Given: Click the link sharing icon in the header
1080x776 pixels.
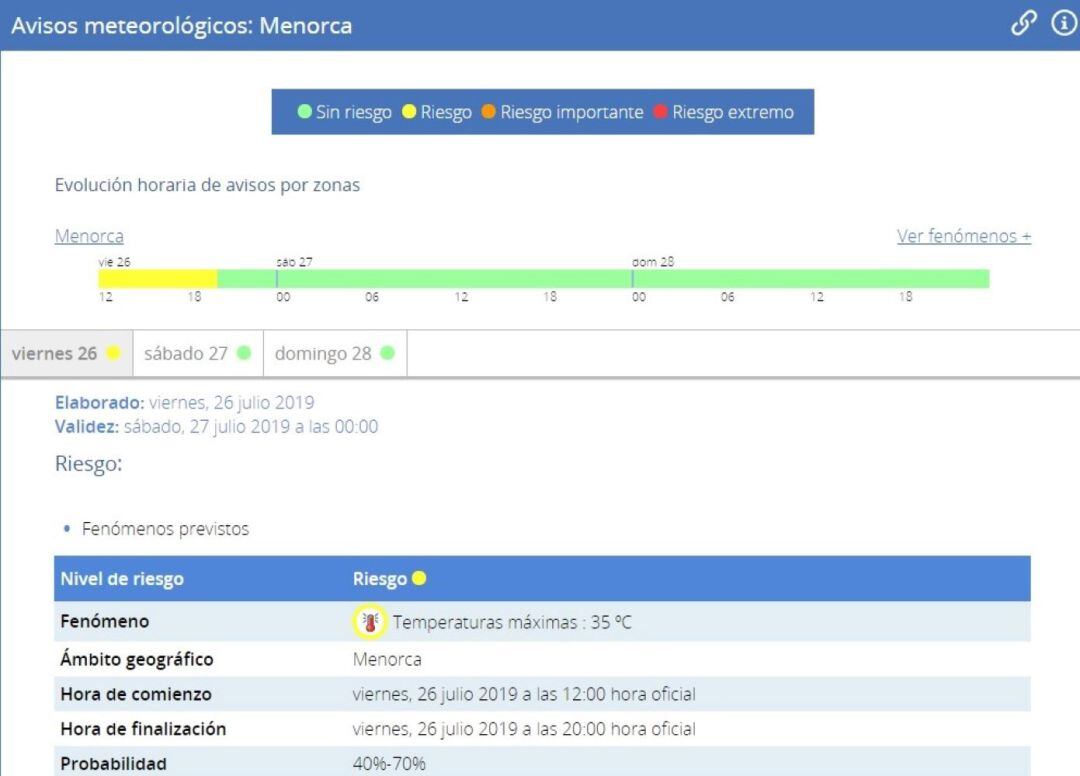Looking at the screenshot, I should point(1024,24).
